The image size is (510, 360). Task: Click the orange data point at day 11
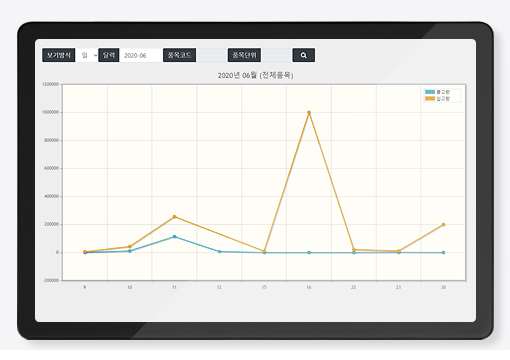174,217
